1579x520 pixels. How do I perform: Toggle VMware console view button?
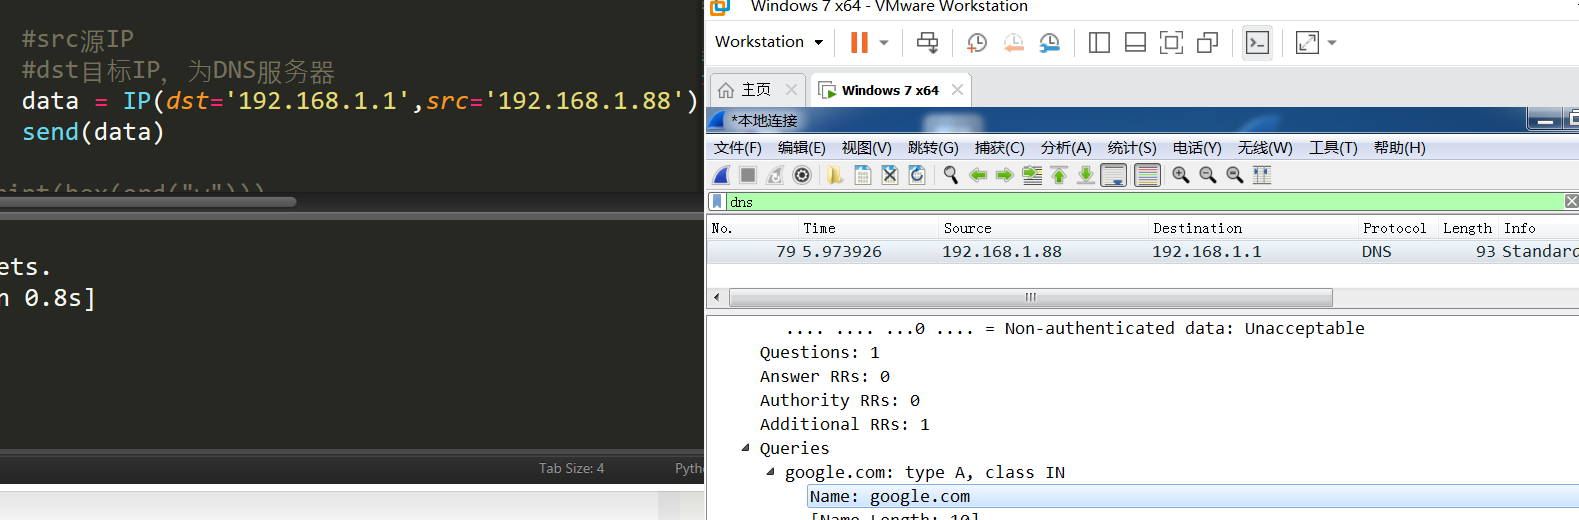1257,42
